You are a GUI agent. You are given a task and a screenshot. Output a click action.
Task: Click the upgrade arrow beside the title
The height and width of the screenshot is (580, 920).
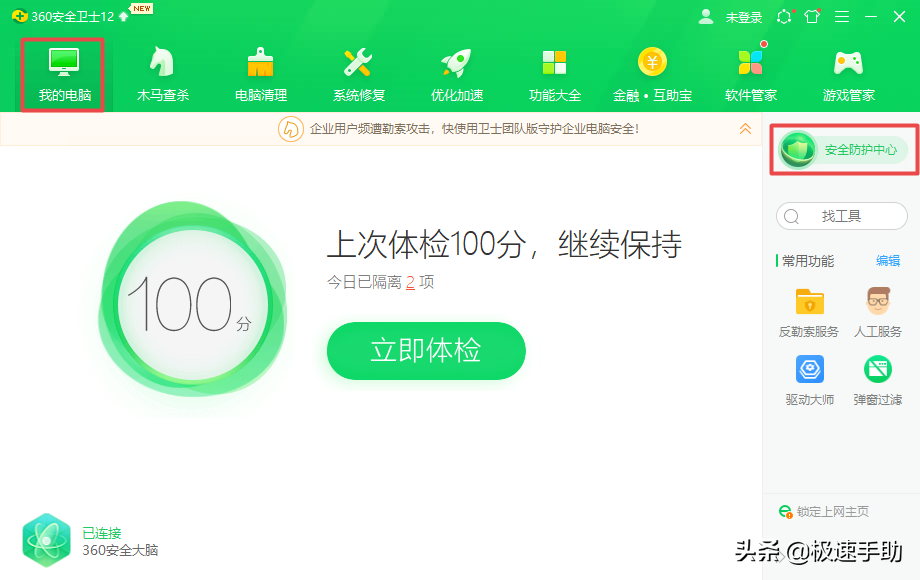[x=123, y=17]
